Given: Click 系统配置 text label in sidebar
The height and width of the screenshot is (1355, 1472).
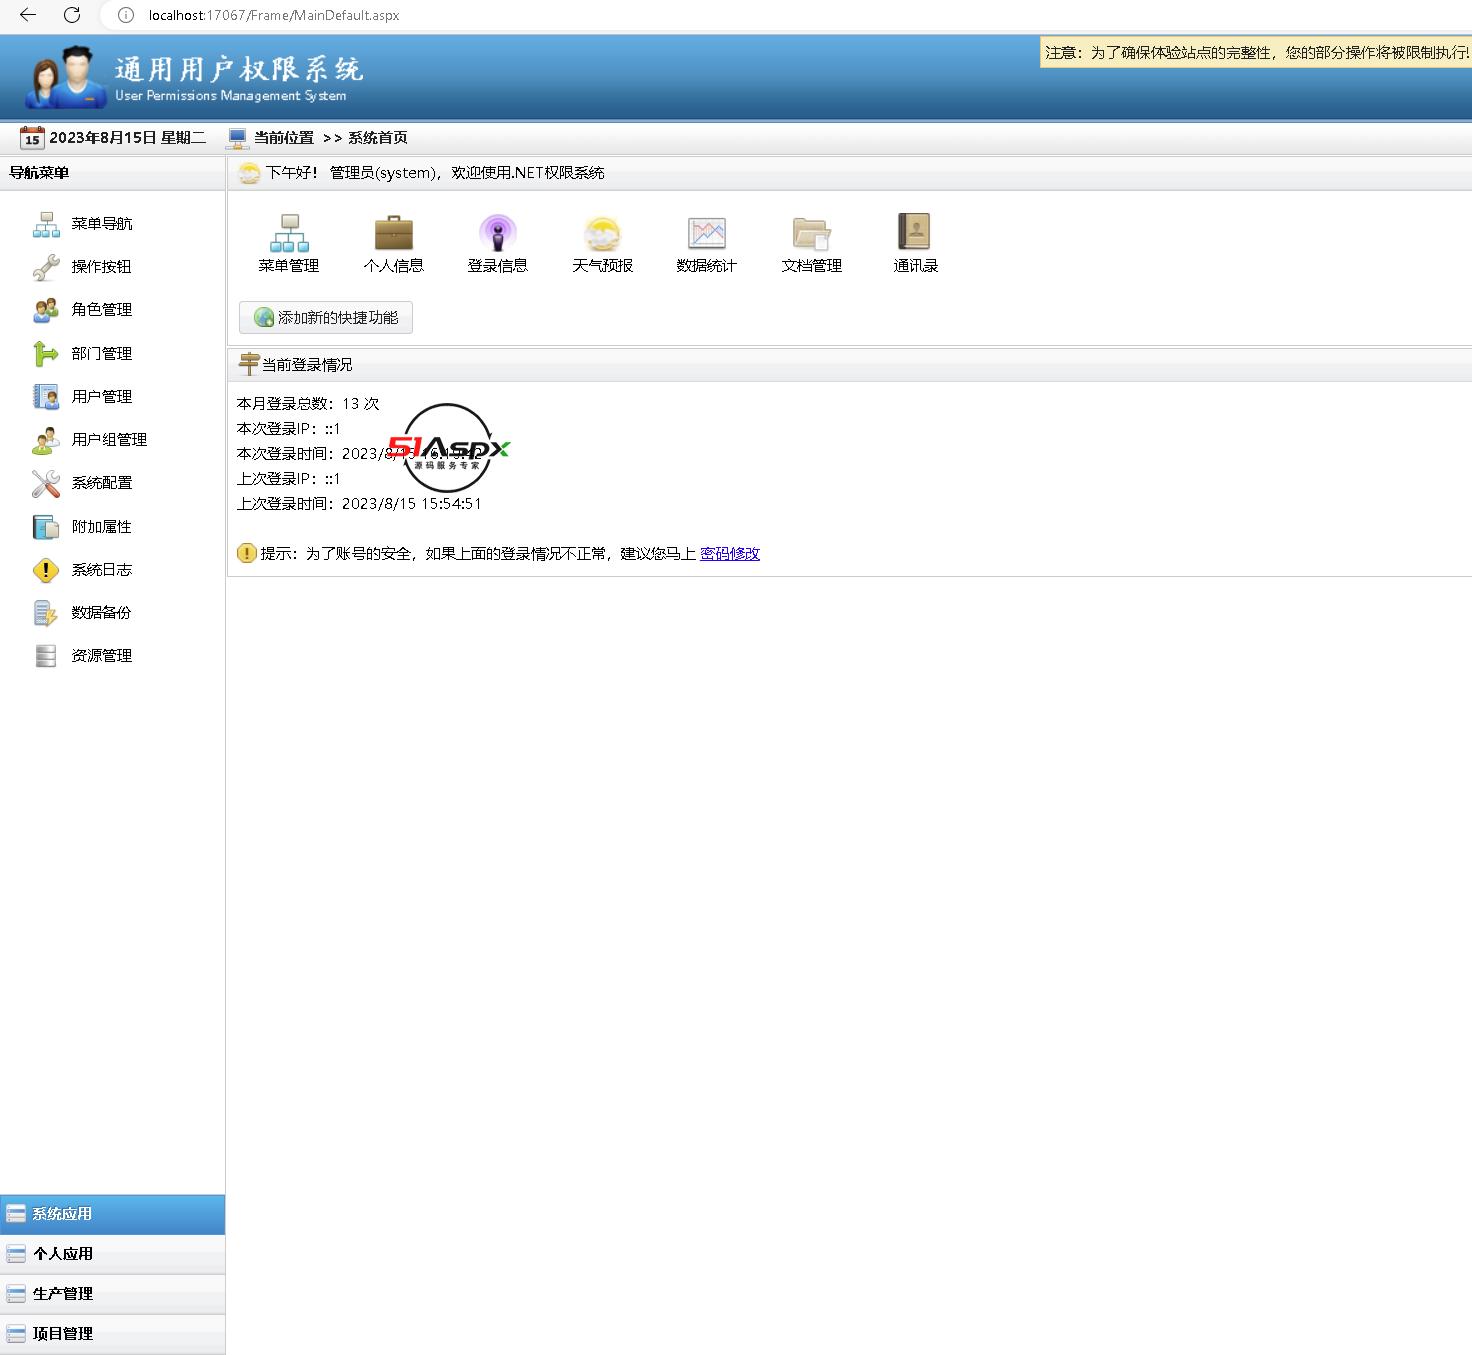Looking at the screenshot, I should (102, 483).
